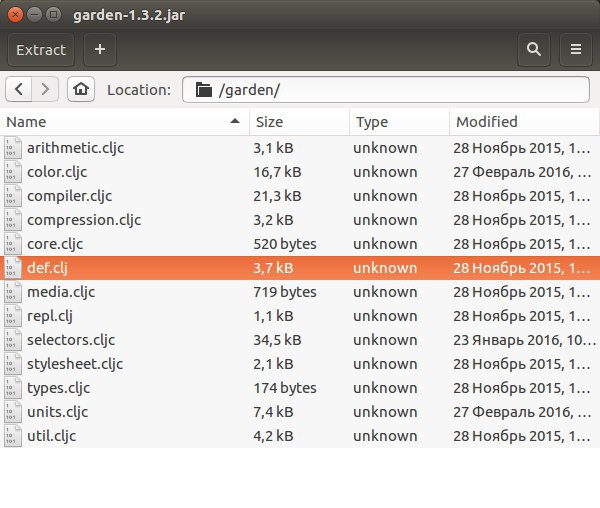Viewport: 600px width, 508px height.
Task: Select file name selectors.cljc
Action: [71, 340]
